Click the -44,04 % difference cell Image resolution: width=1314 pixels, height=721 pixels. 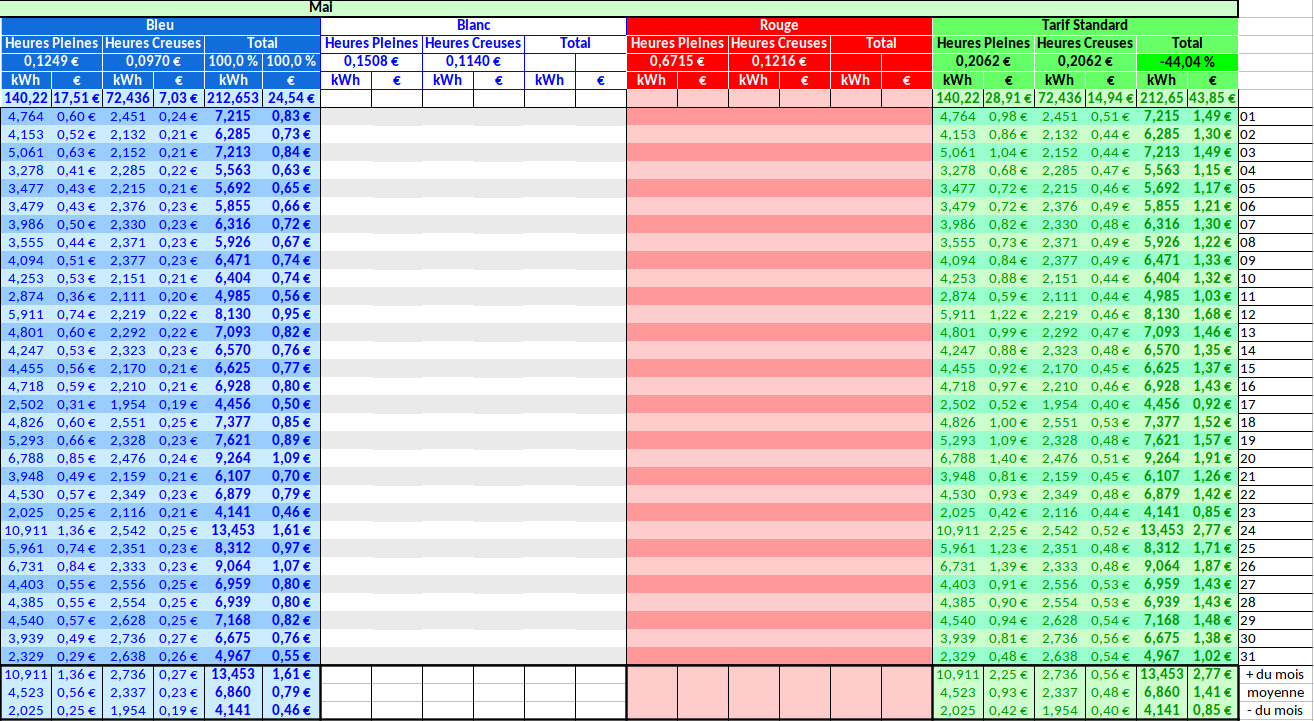1187,61
